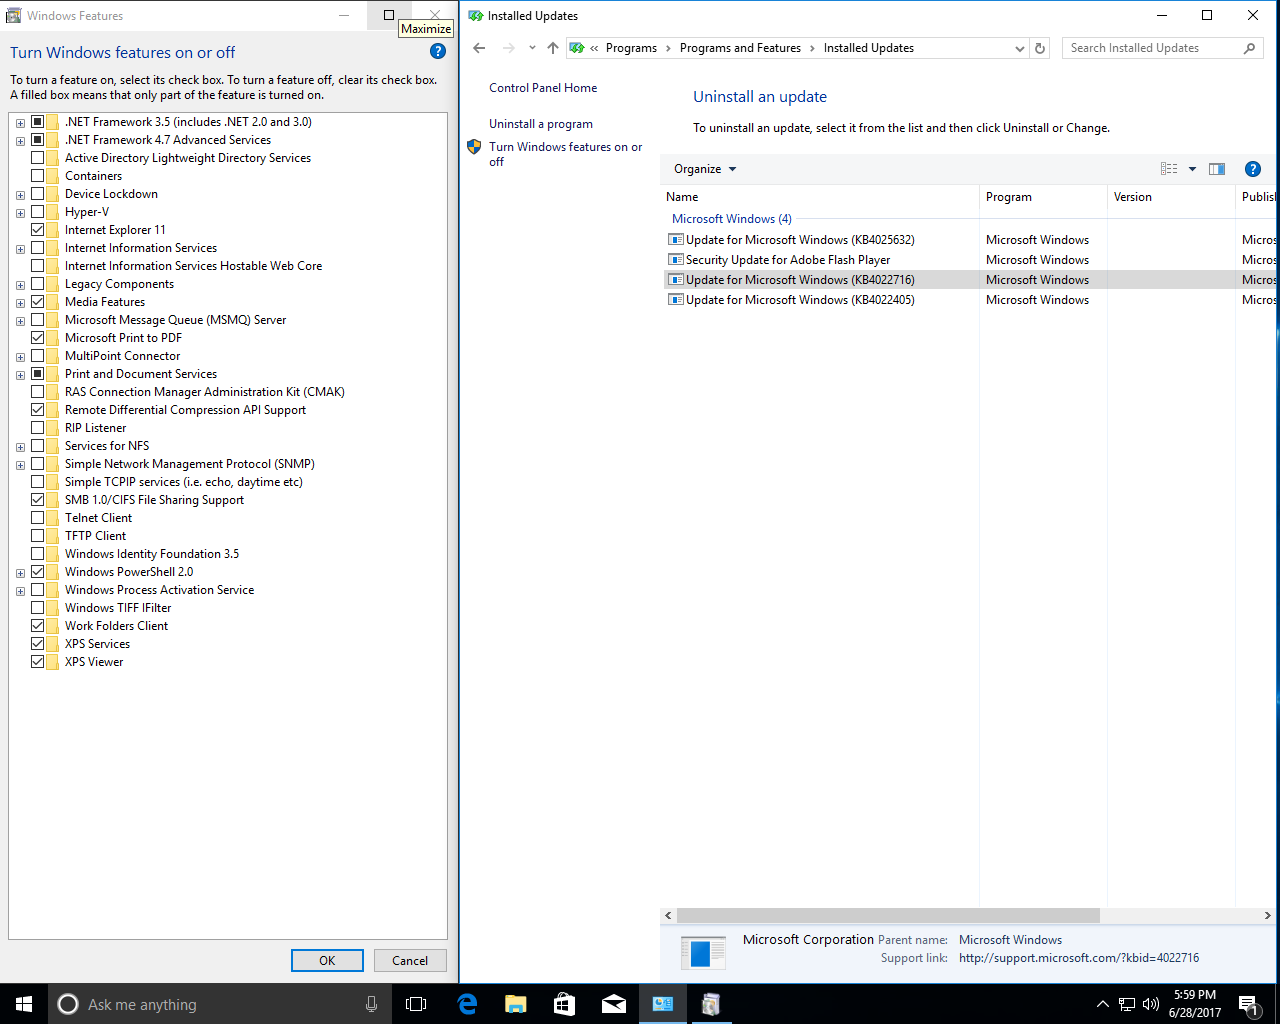The image size is (1280, 1024).
Task: Toggle SMB 1.0/CIFS File Sharing Support
Action: tap(37, 500)
